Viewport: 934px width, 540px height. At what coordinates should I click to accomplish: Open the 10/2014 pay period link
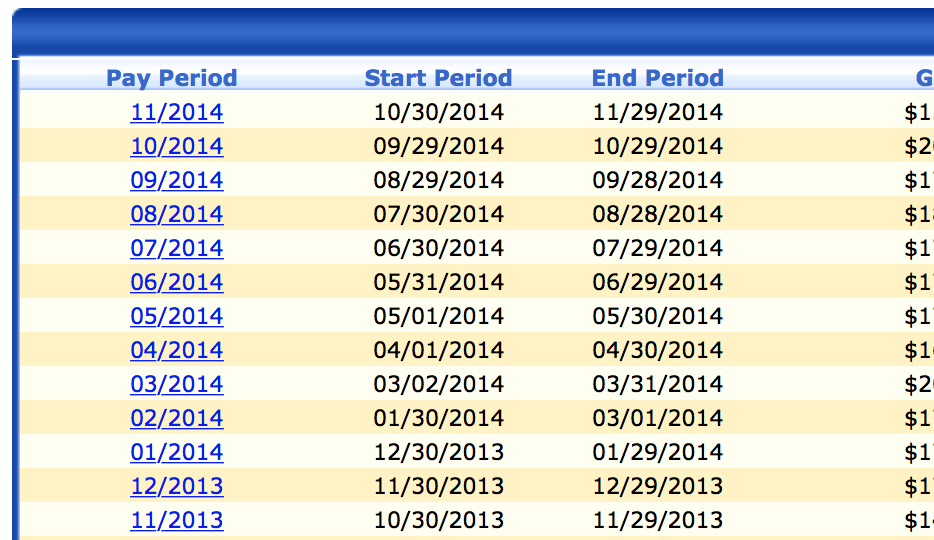pyautogui.click(x=176, y=146)
